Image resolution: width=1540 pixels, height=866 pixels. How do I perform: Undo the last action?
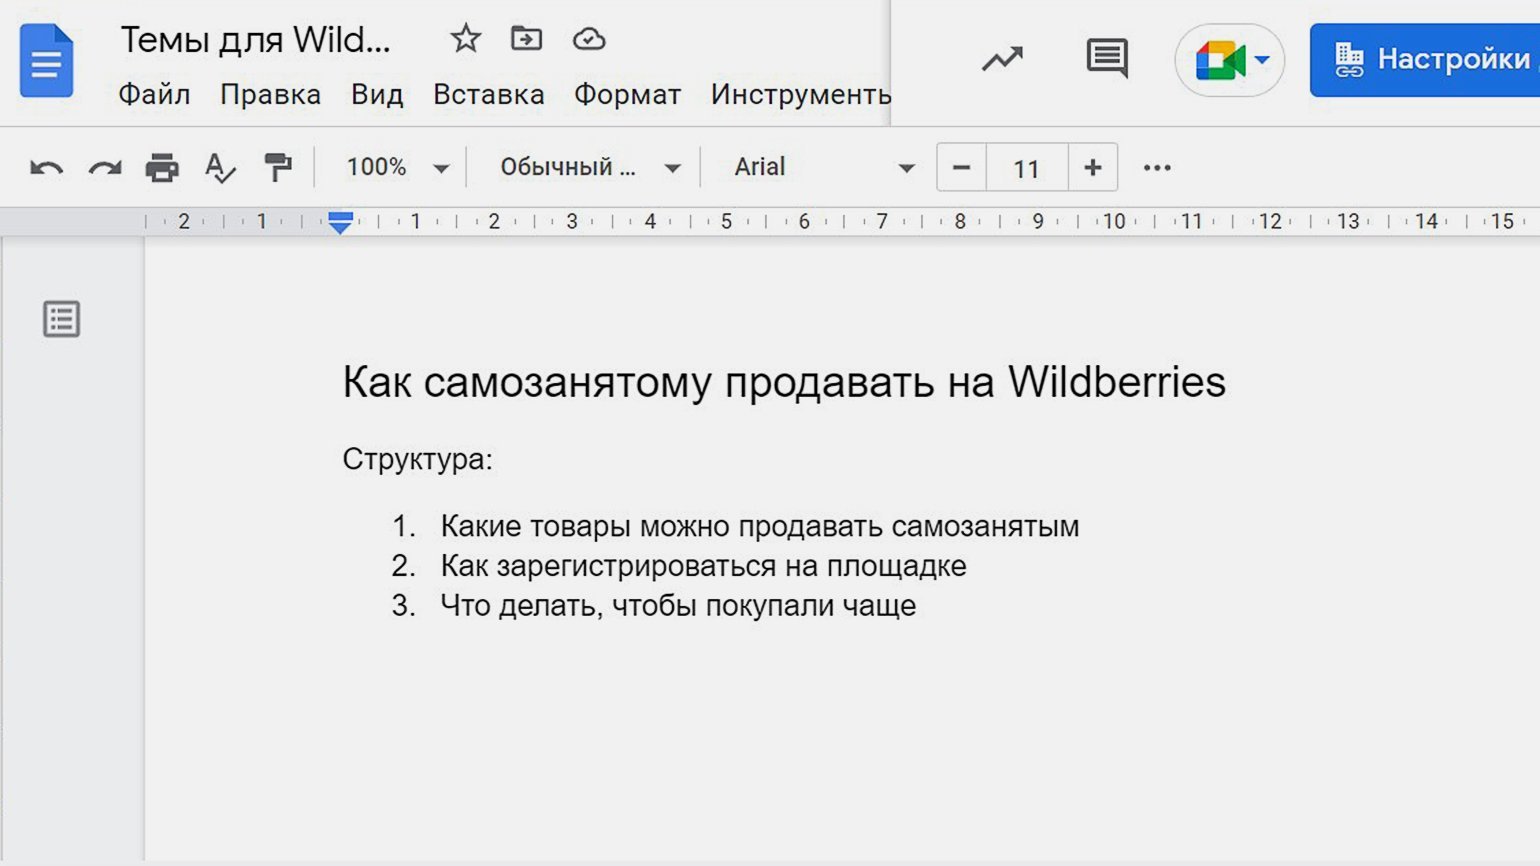click(x=46, y=168)
